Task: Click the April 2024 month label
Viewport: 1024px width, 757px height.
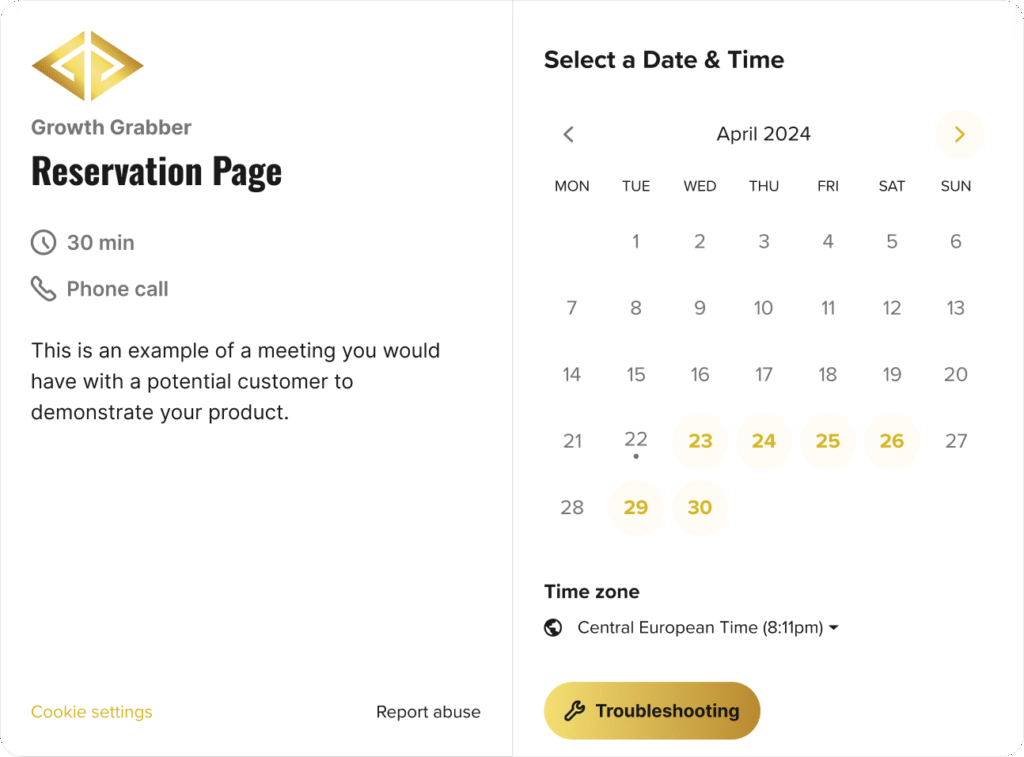Action: pos(764,134)
